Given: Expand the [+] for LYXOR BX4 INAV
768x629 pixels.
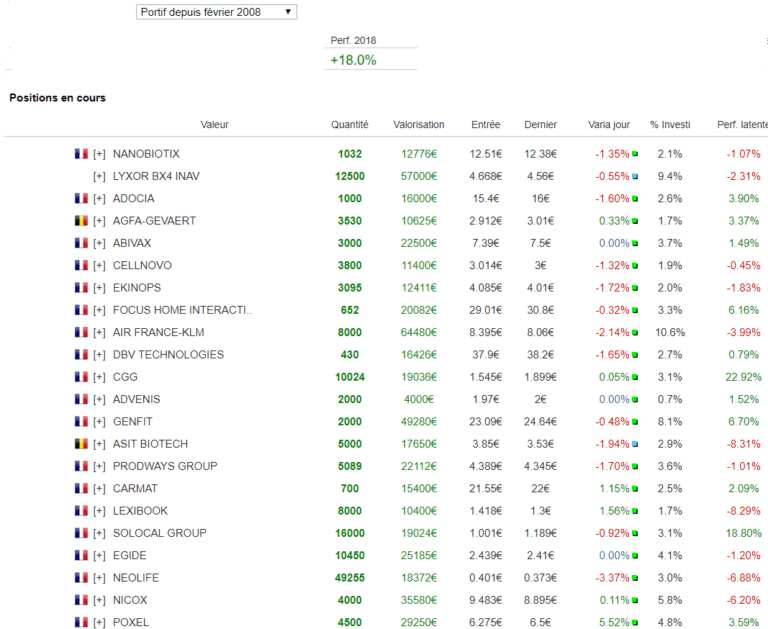Looking at the screenshot, I should tap(99, 176).
